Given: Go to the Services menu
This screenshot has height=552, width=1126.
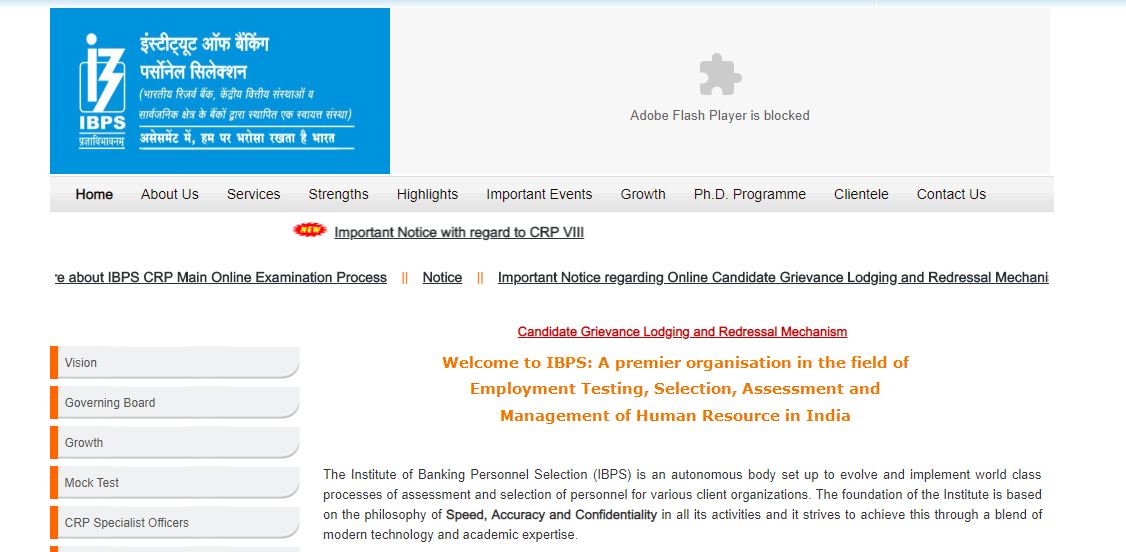Looking at the screenshot, I should (253, 195).
